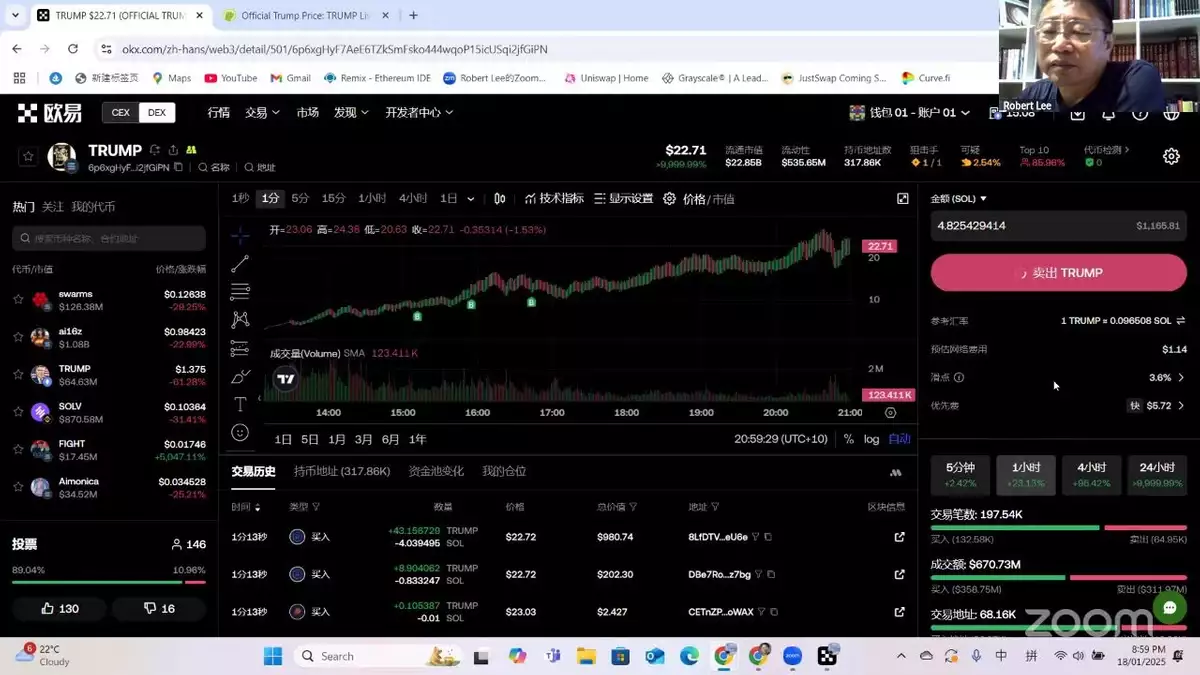
Task: Switch to the 关注 watchlist tab
Action: 52,207
